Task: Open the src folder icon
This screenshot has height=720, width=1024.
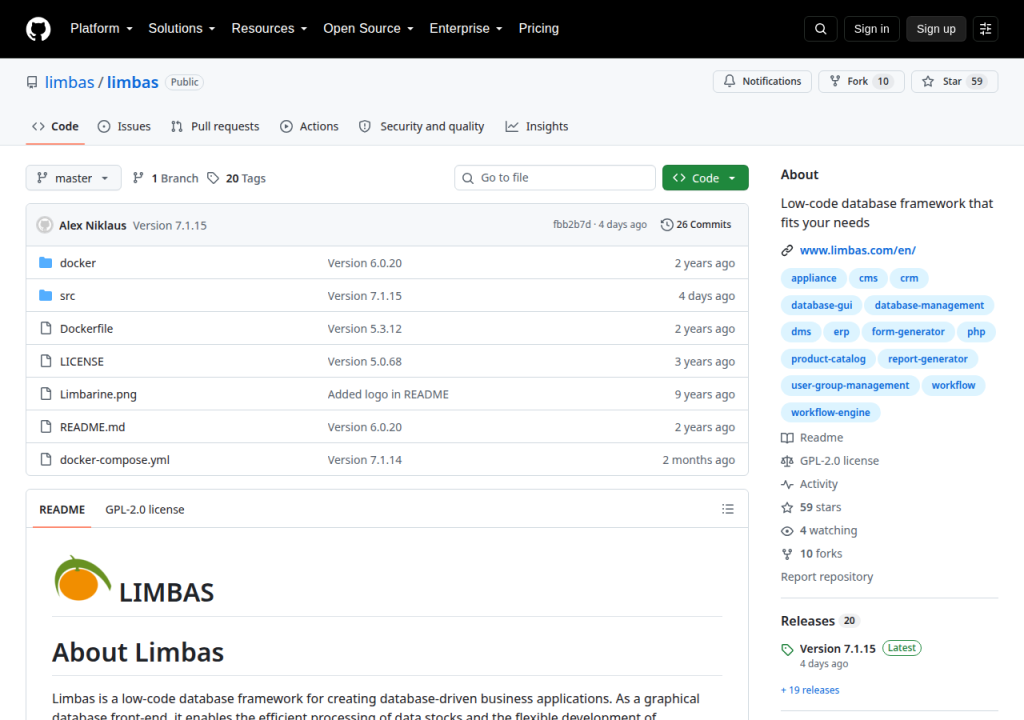Action: coord(46,295)
